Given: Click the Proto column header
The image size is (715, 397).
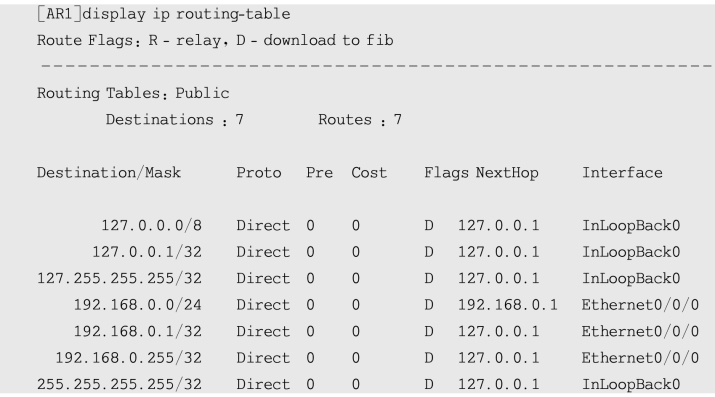Looking at the screenshot, I should point(259,173).
